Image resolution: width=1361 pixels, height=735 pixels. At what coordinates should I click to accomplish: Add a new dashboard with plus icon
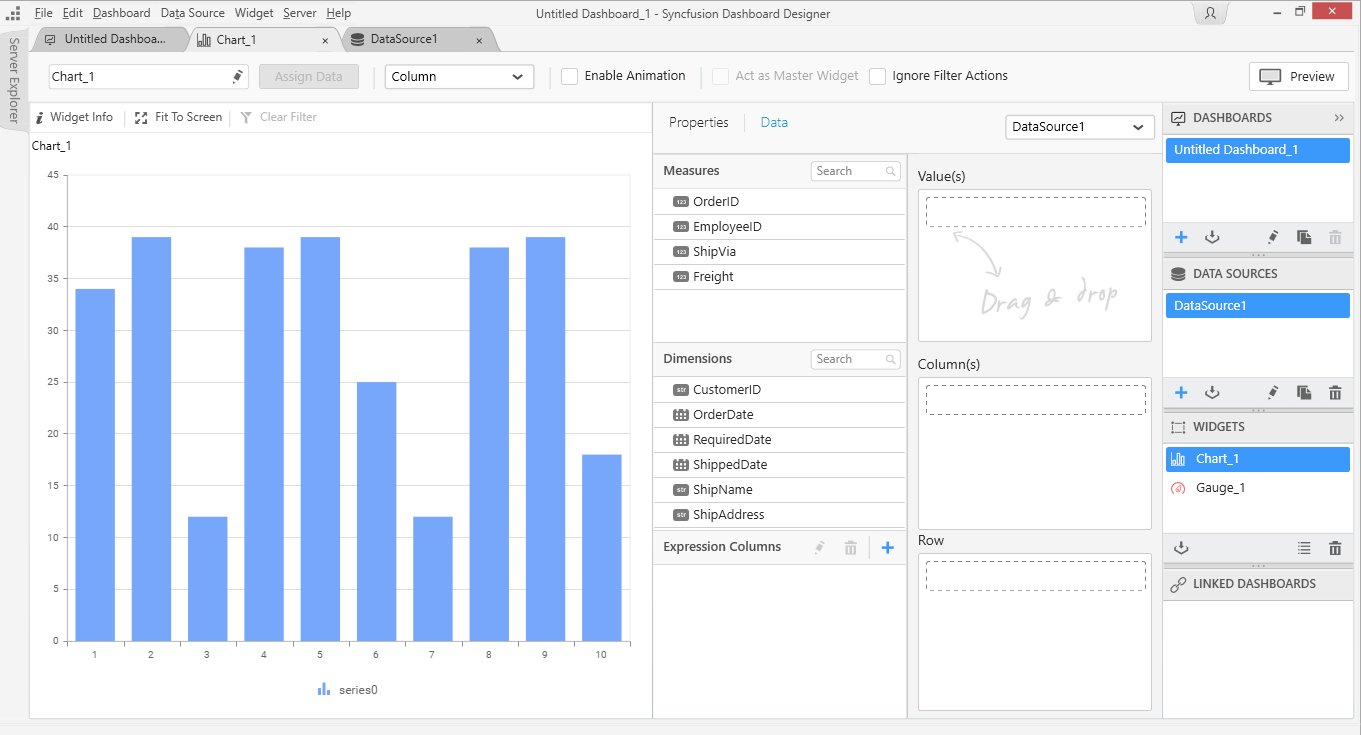[x=1181, y=237]
